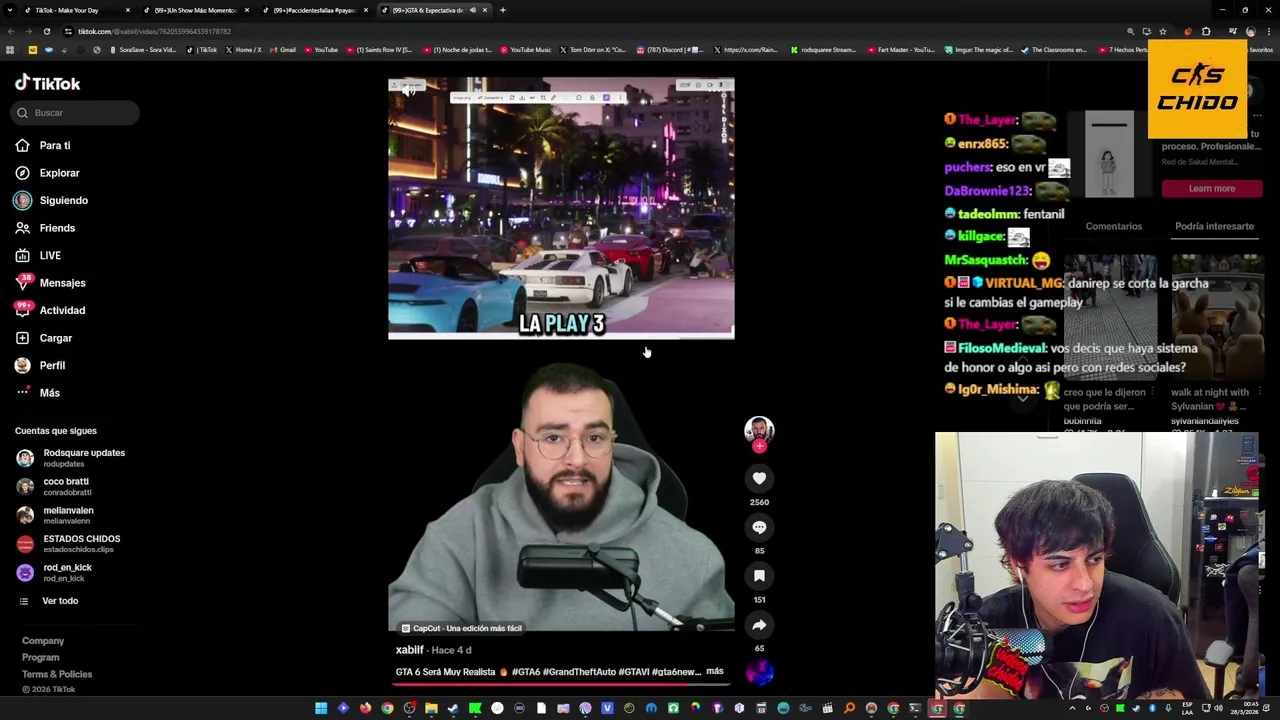Click the Buscar search field

coord(75,113)
